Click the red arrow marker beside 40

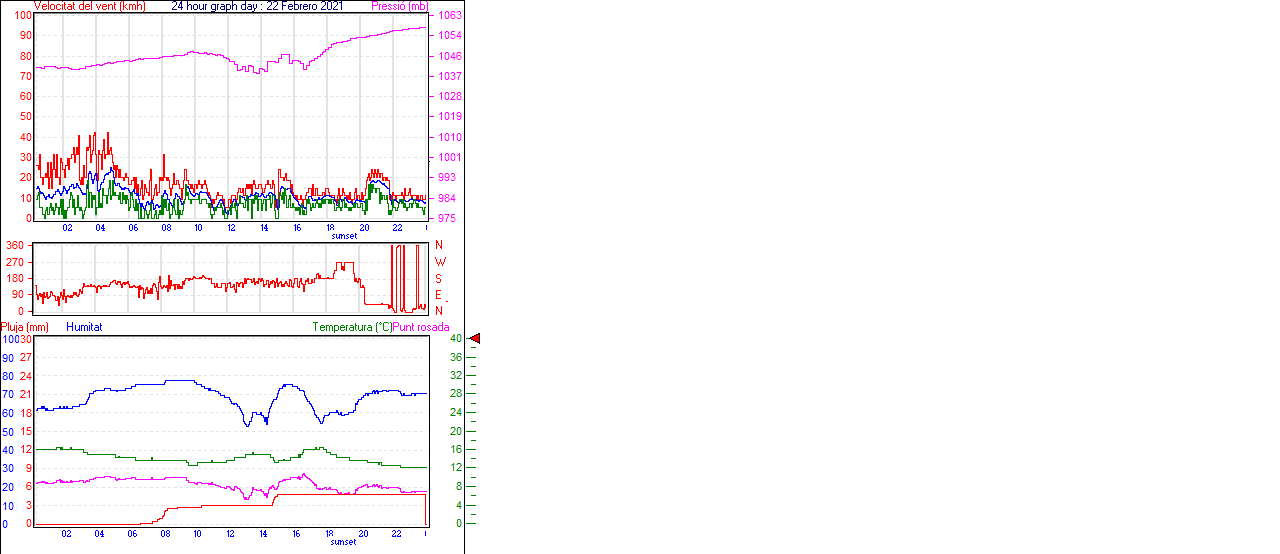(475, 339)
